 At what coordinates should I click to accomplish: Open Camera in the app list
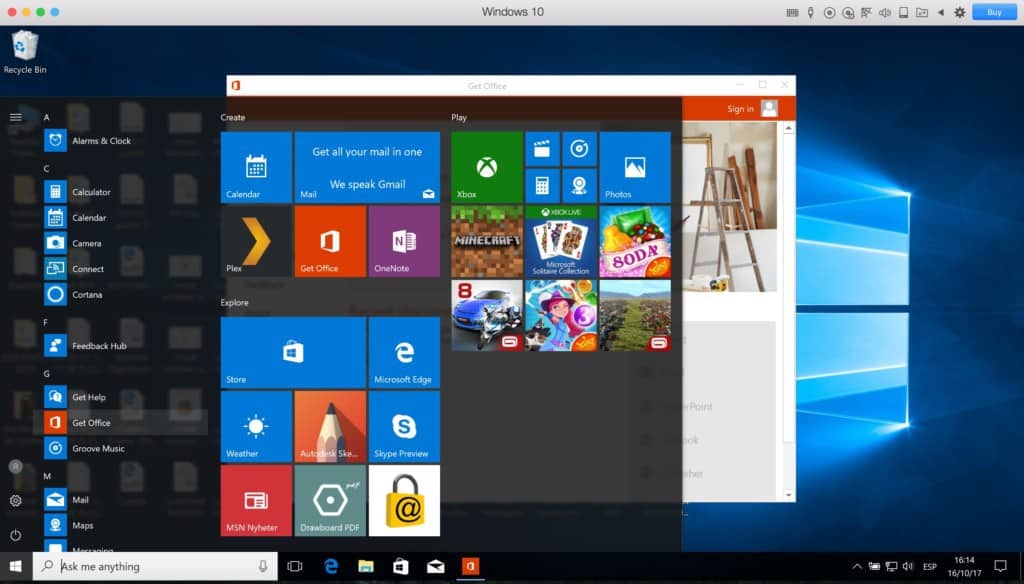click(x=120, y=243)
